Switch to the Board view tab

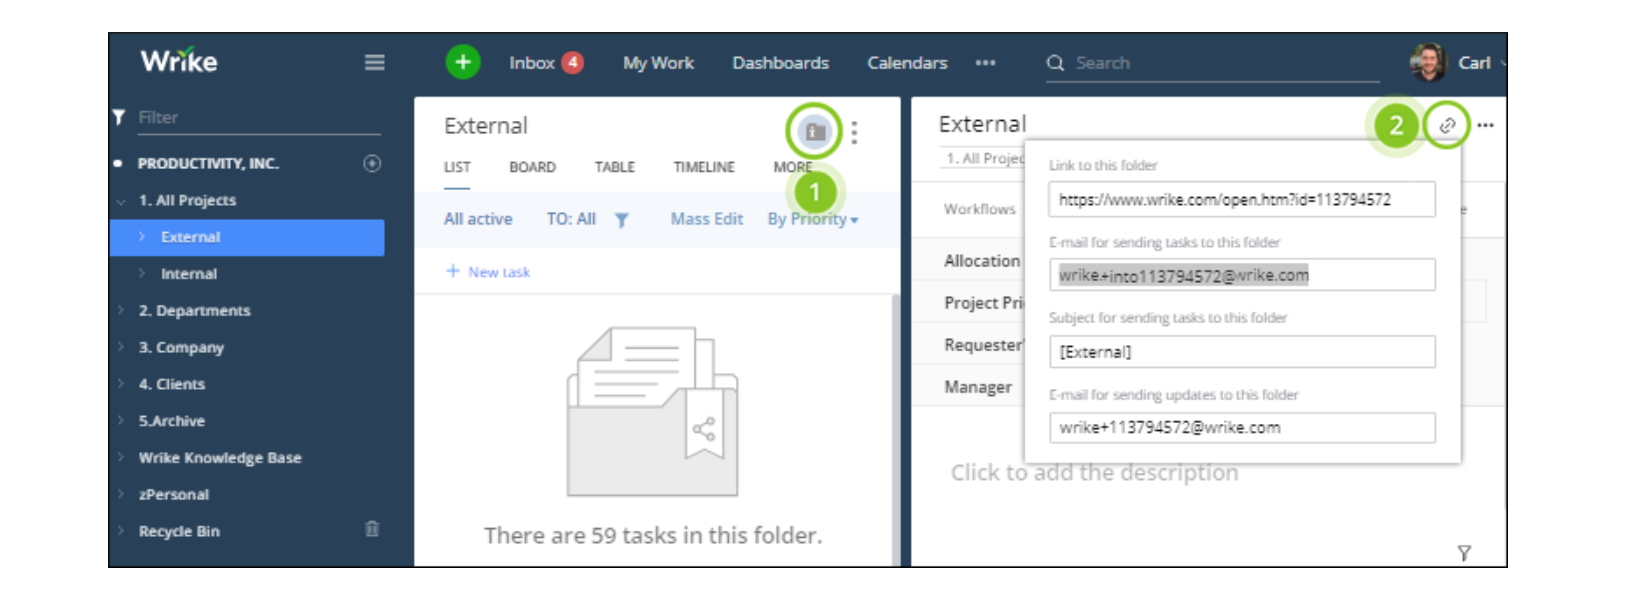point(532,167)
